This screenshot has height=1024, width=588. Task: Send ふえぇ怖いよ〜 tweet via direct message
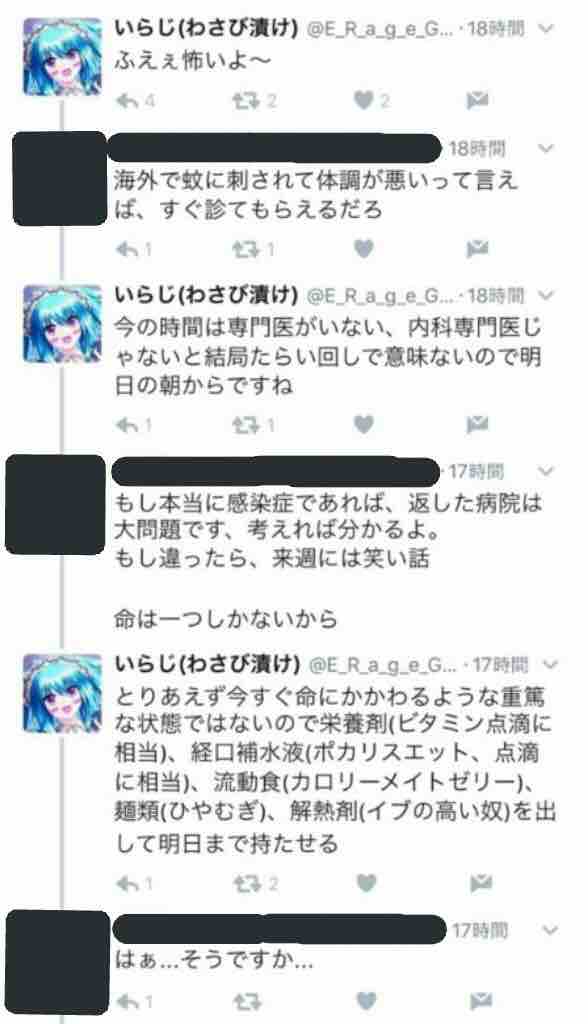[478, 101]
